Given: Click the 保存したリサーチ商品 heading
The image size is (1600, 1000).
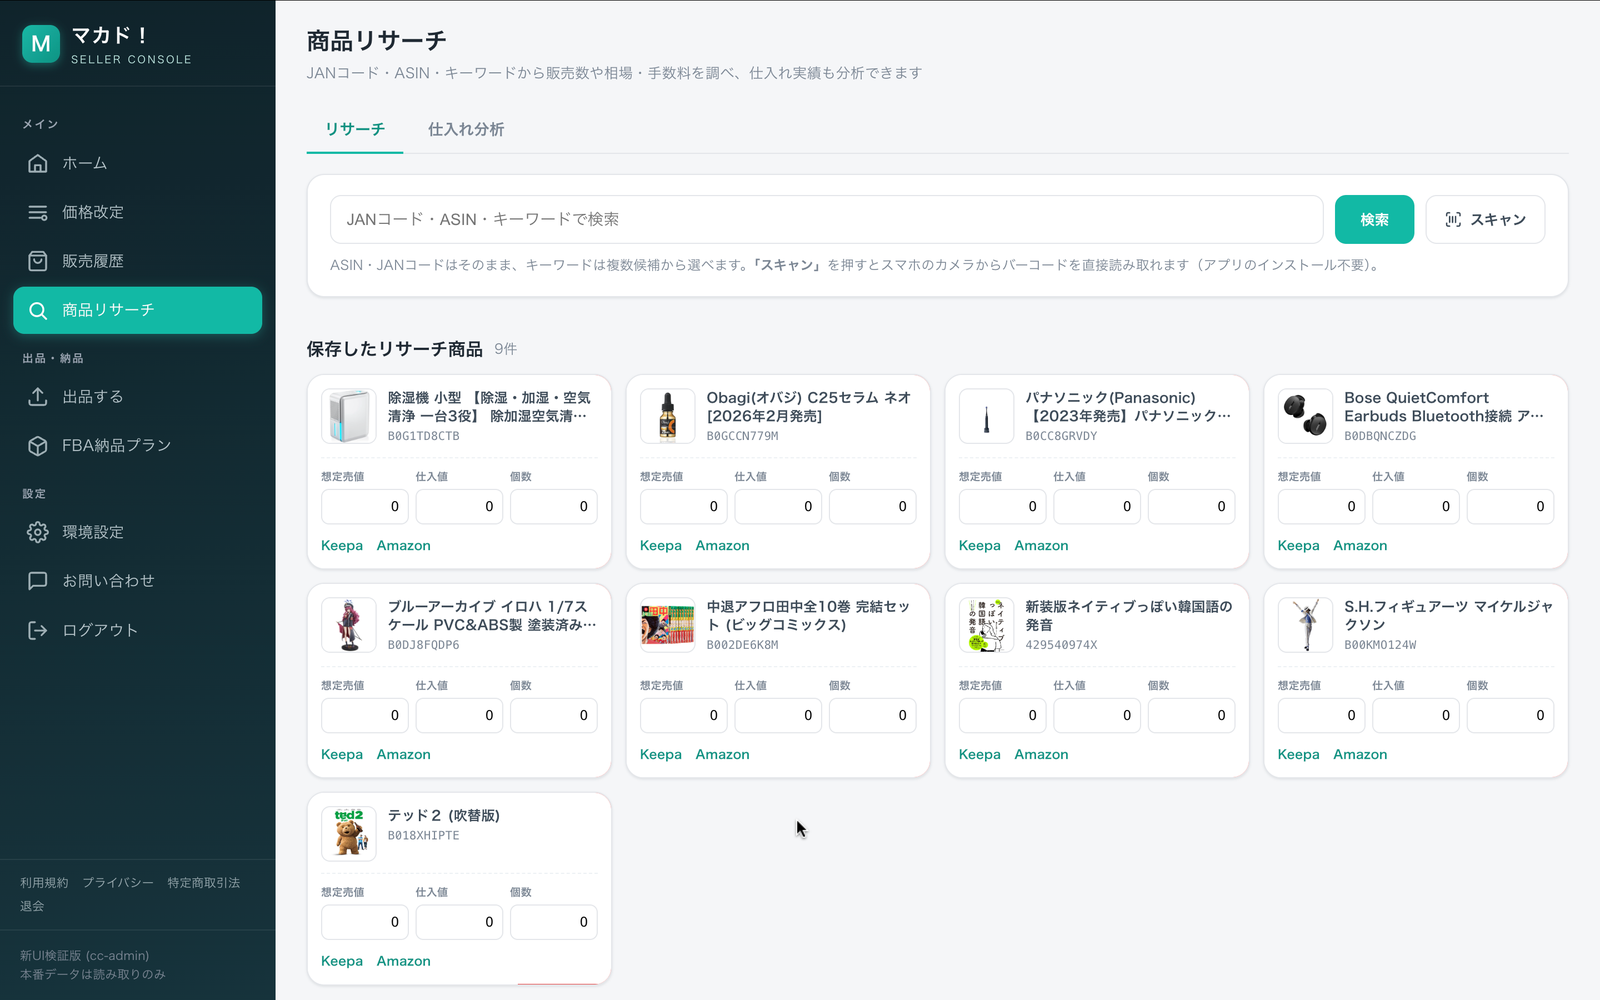Looking at the screenshot, I should [x=395, y=349].
